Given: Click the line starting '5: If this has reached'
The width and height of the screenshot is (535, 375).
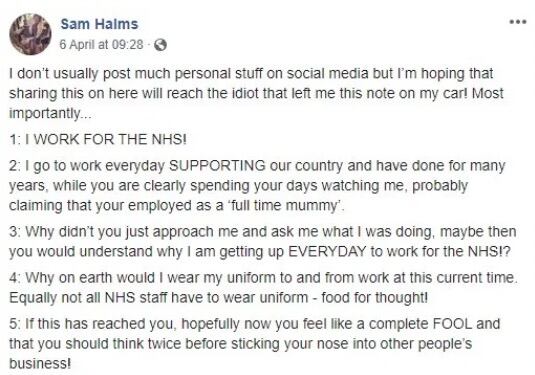Looking at the screenshot, I should pos(255,324).
